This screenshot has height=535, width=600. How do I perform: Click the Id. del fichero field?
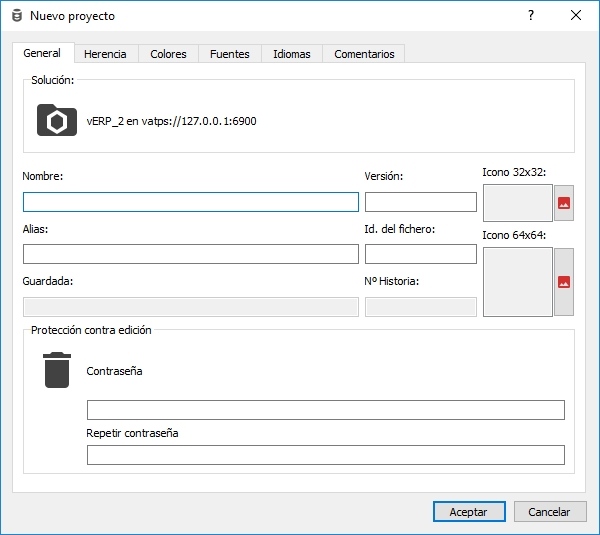420,254
